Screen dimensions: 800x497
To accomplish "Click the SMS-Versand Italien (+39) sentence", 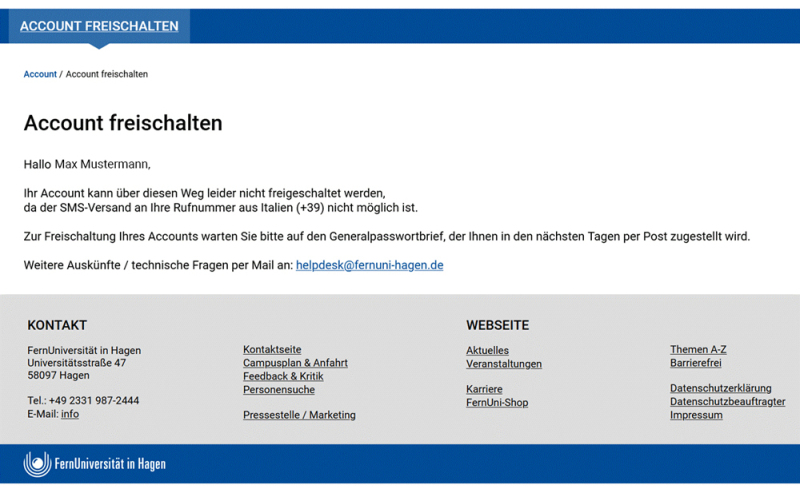I will point(220,208).
